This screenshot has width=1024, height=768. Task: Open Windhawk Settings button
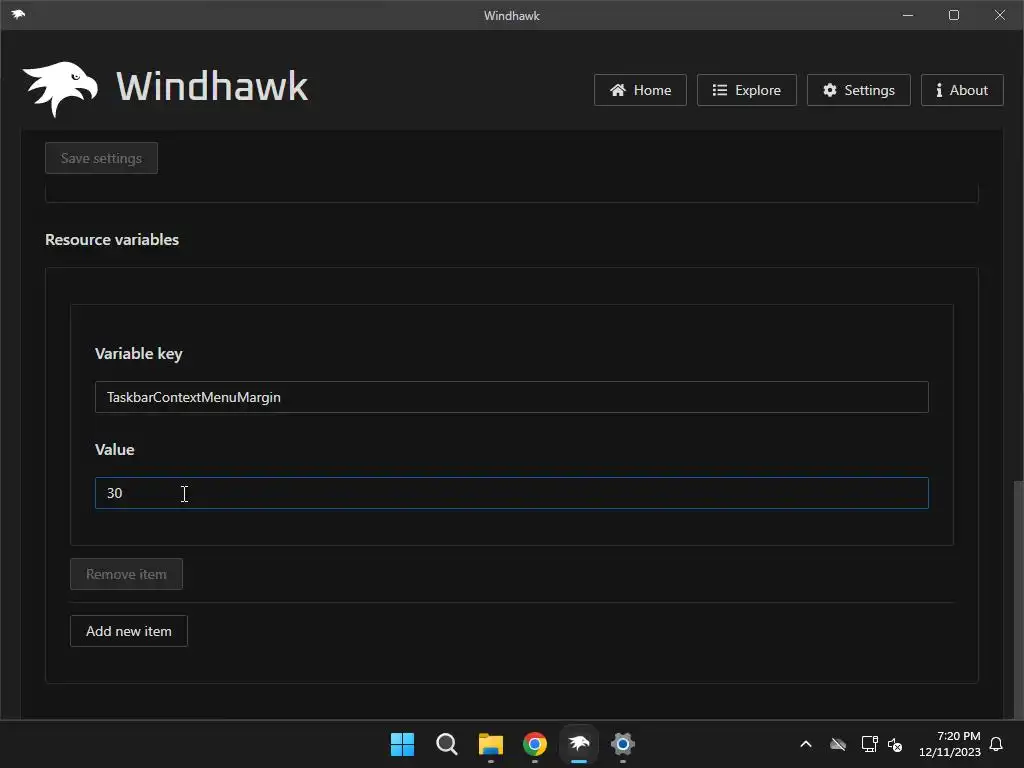tap(859, 90)
